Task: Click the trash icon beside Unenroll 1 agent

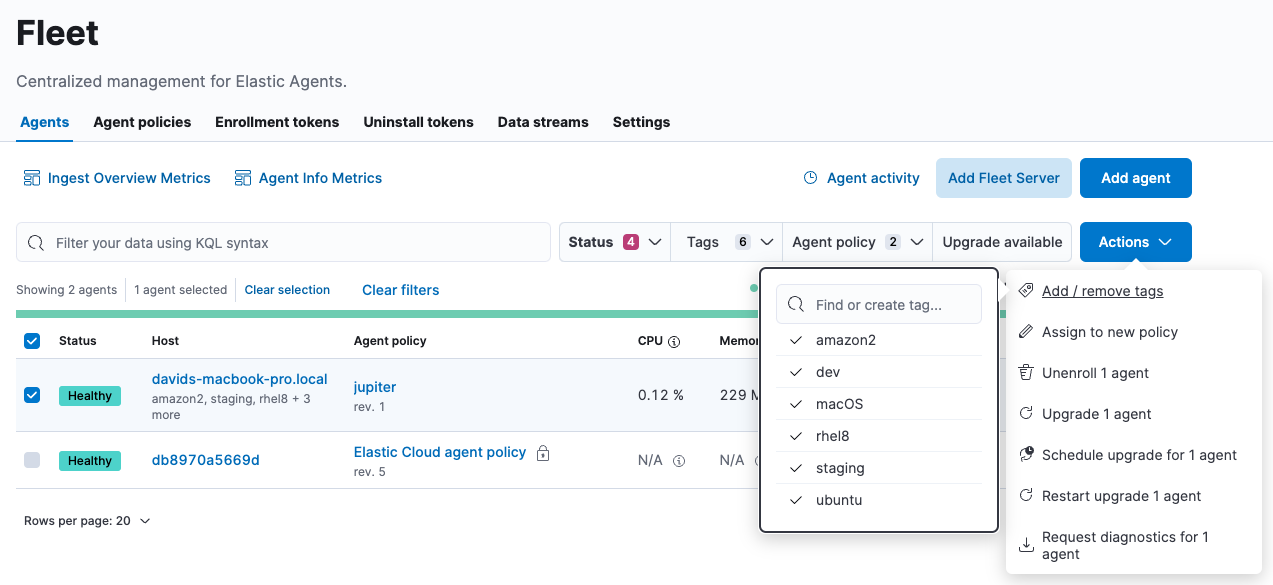Action: point(1025,373)
